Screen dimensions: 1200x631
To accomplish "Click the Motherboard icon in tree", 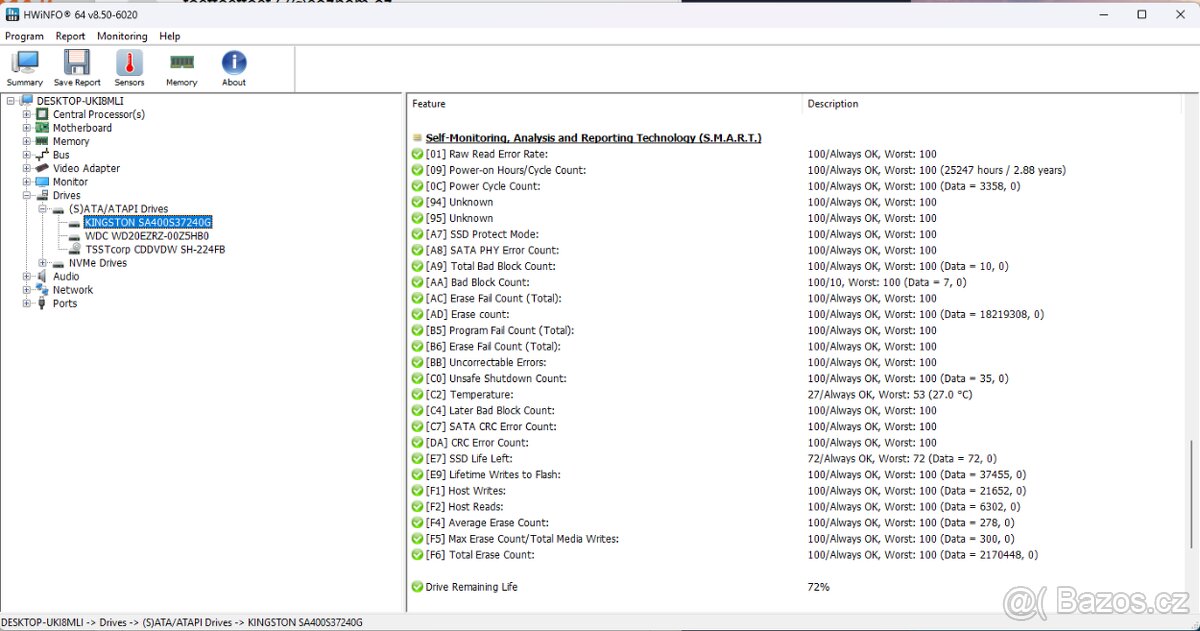I will (42, 128).
